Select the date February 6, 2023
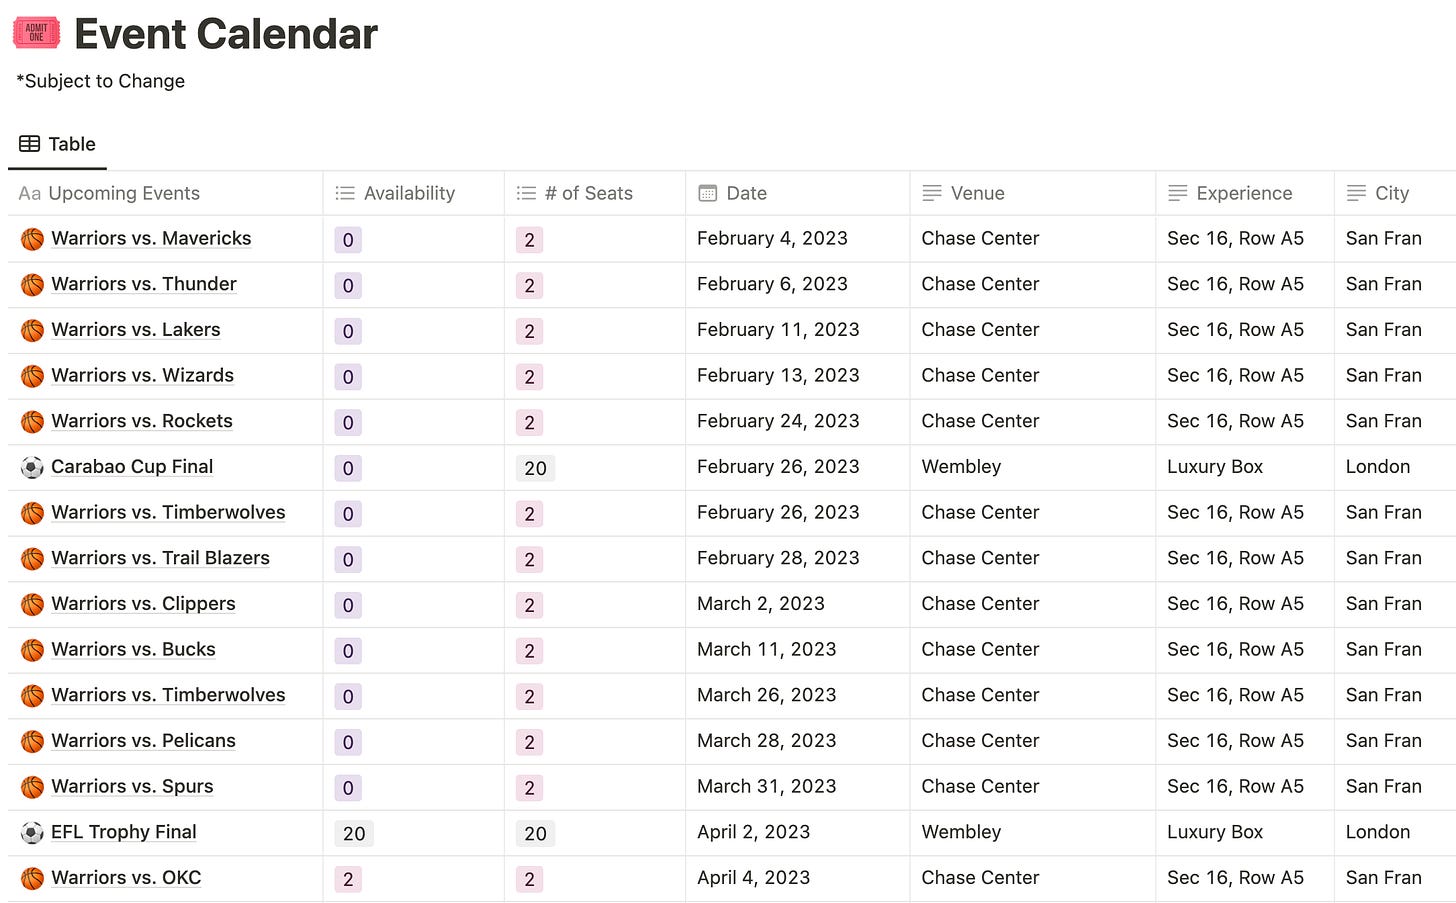Viewport: 1456px width, 903px height. pyautogui.click(x=772, y=284)
